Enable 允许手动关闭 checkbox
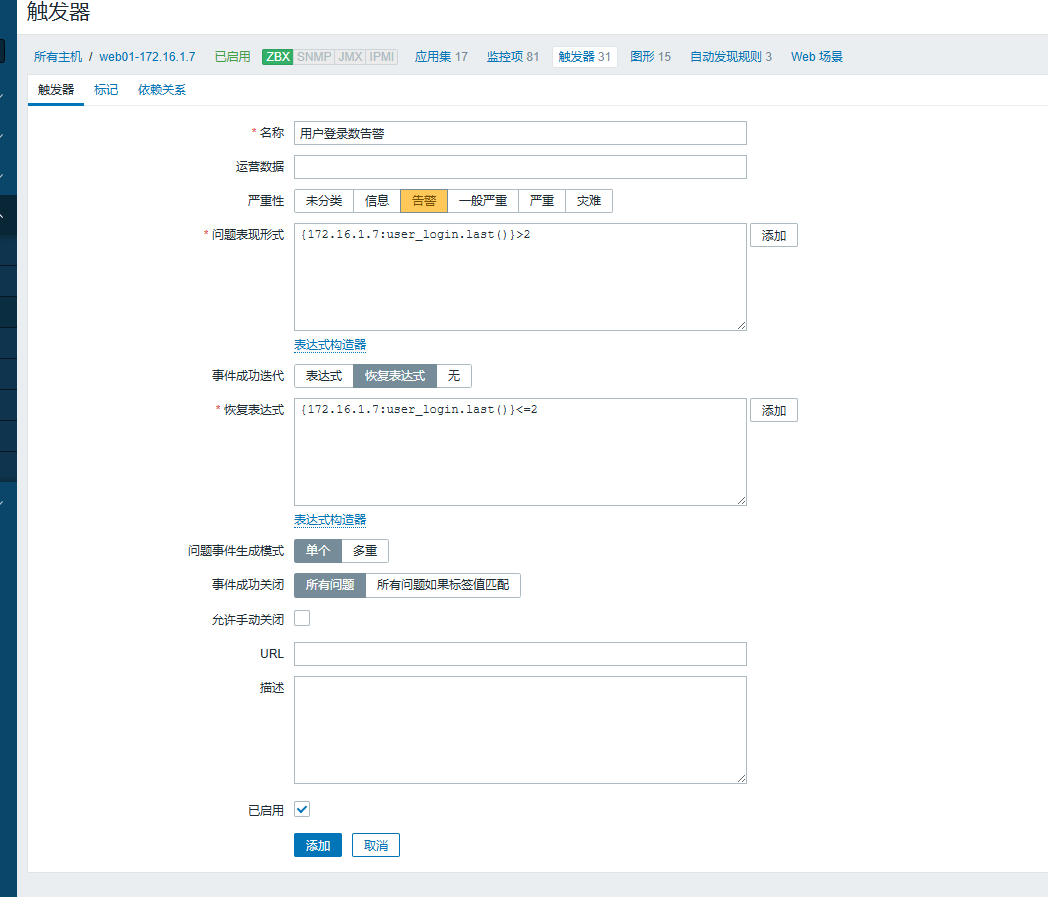This screenshot has height=897, width=1048. (302, 618)
